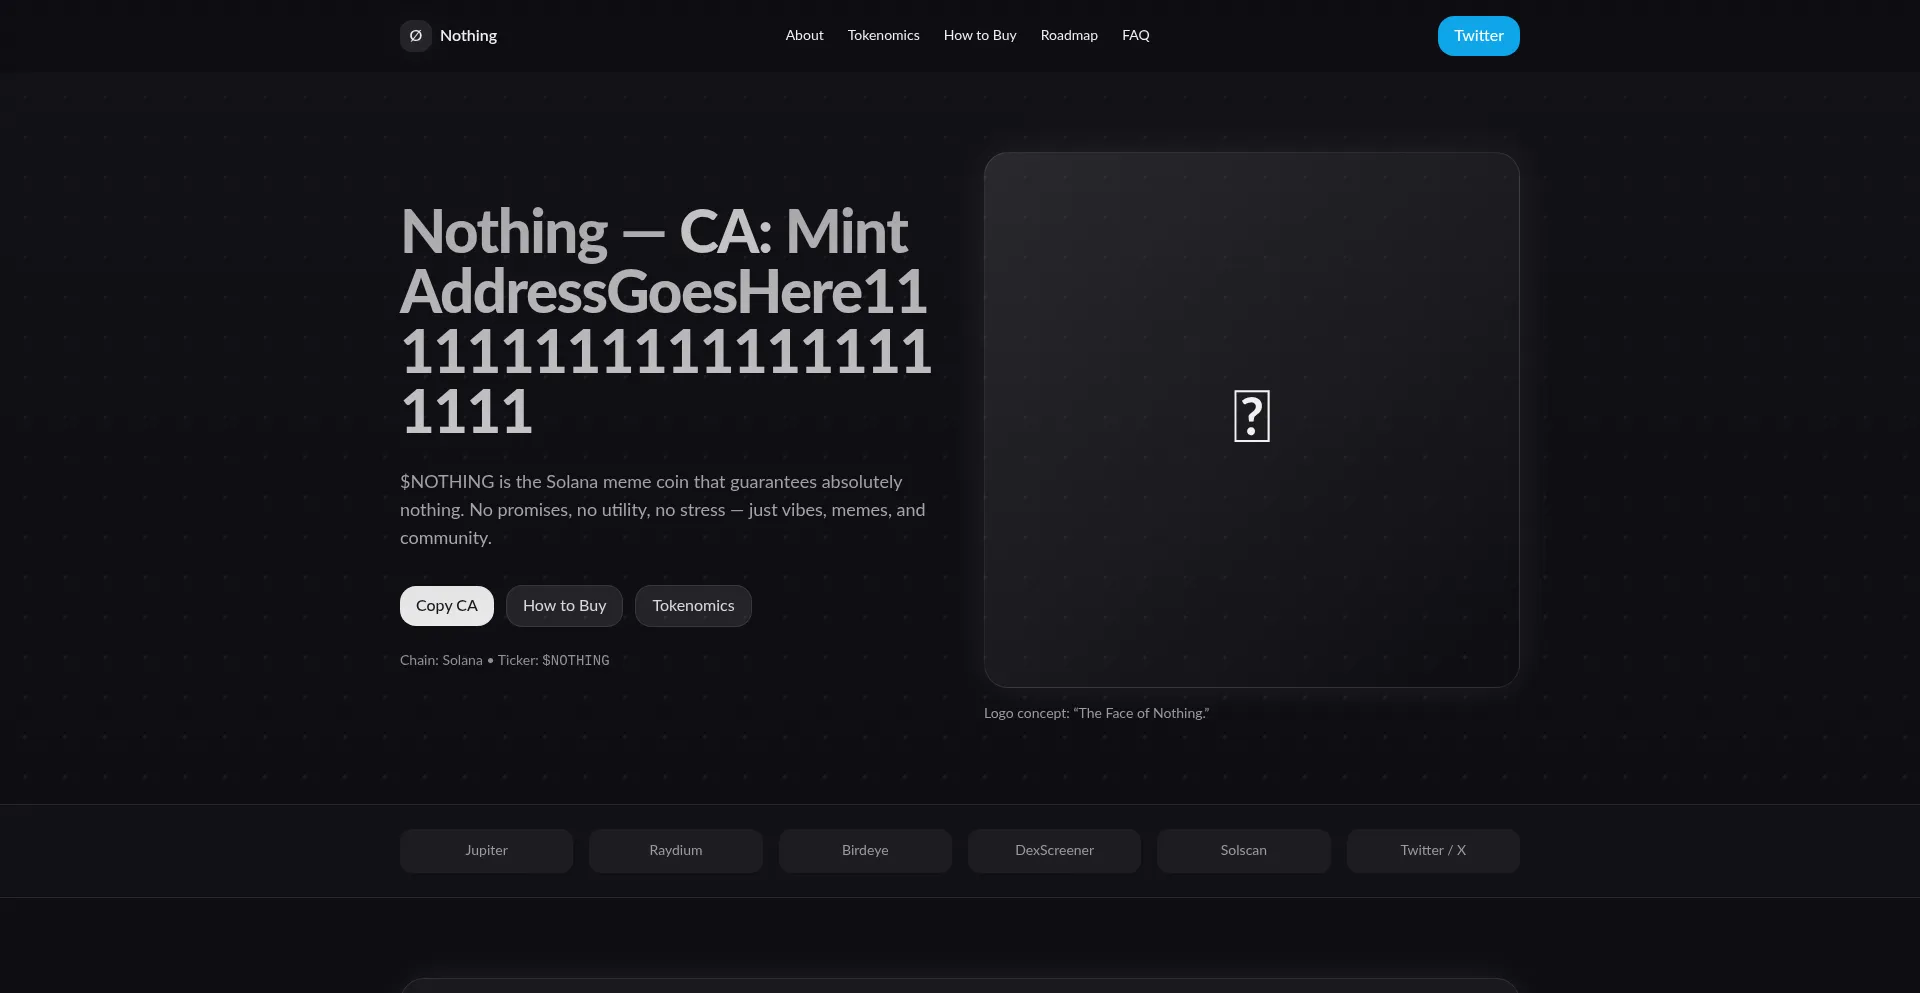Viewport: 1920px width, 993px height.
Task: Select How to Buy in the header menu
Action: [x=980, y=35]
